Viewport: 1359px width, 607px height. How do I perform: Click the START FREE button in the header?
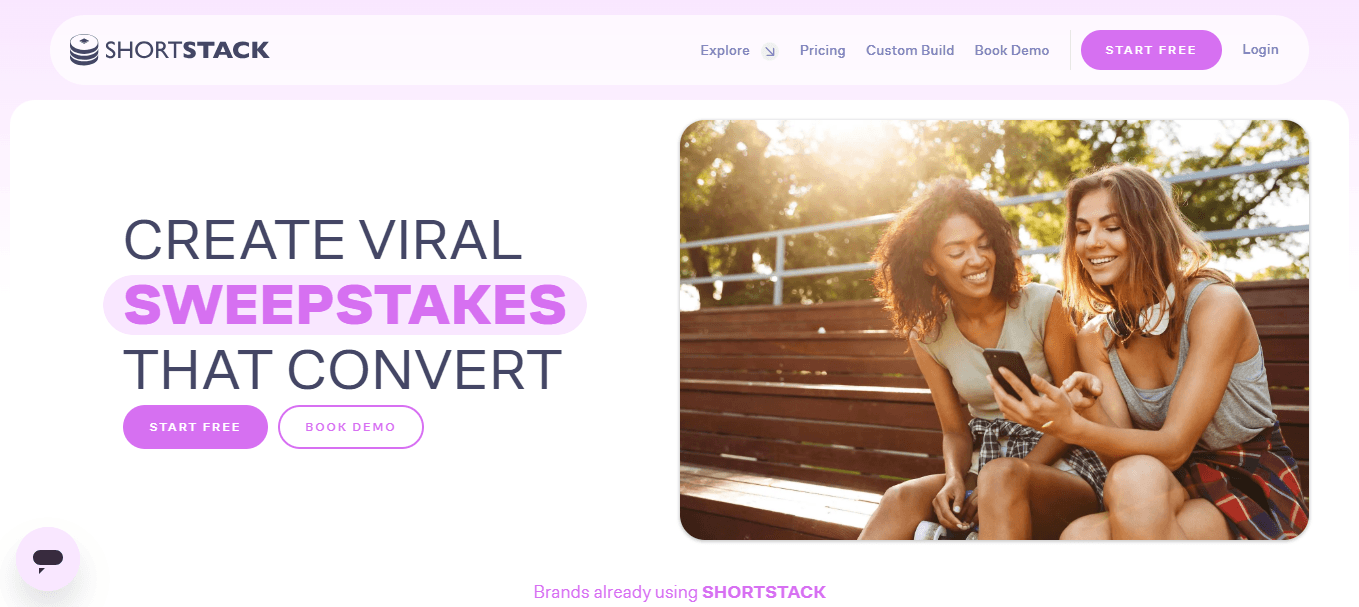[x=1151, y=50]
